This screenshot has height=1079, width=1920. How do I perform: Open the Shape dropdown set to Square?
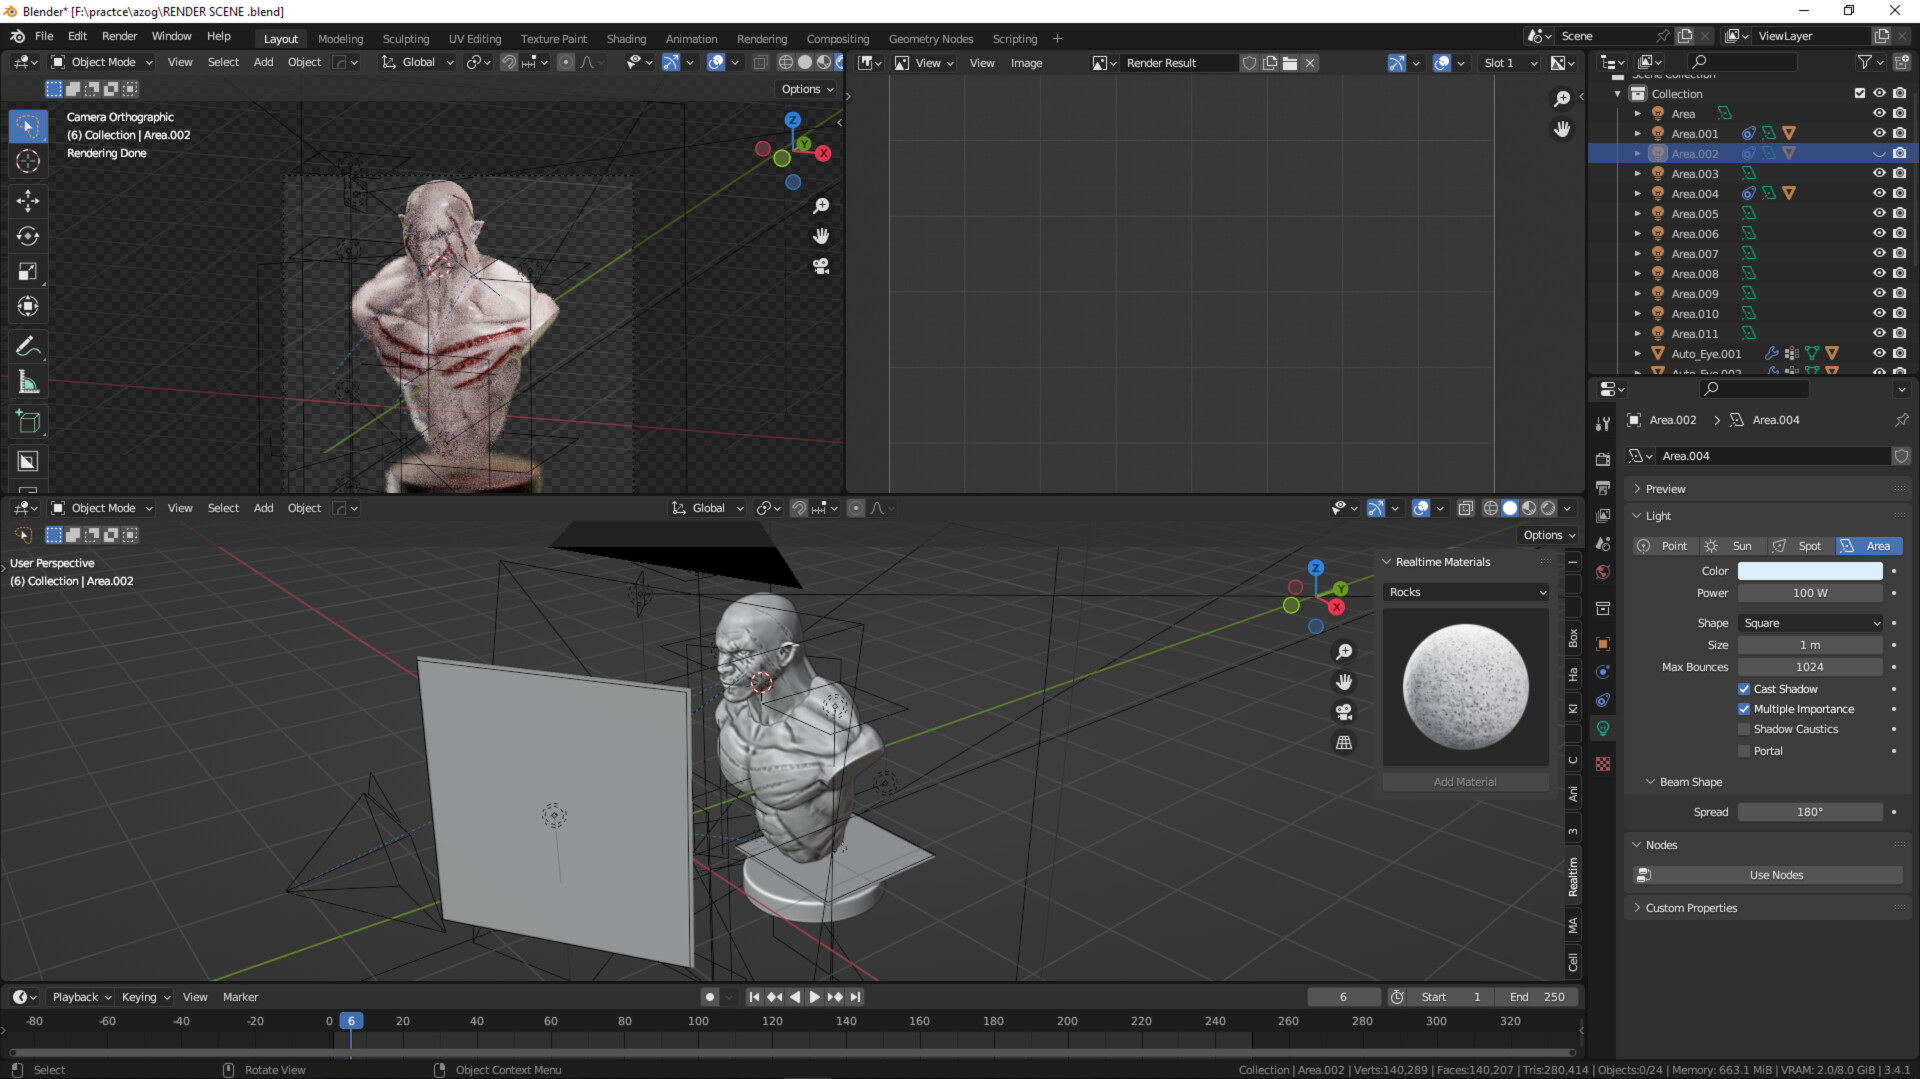1810,622
